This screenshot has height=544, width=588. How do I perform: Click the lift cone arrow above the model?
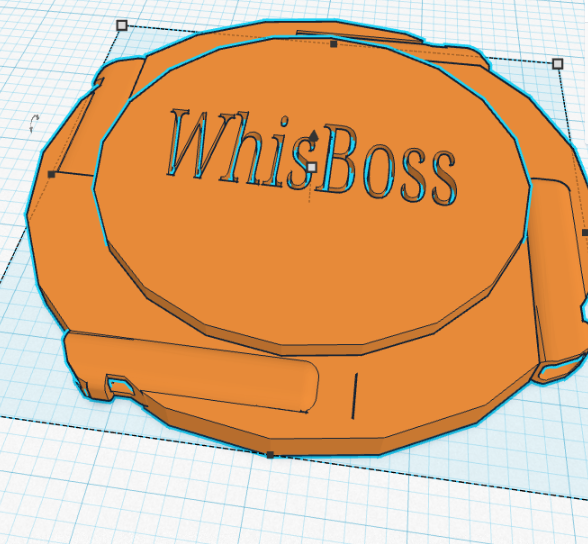tap(314, 136)
